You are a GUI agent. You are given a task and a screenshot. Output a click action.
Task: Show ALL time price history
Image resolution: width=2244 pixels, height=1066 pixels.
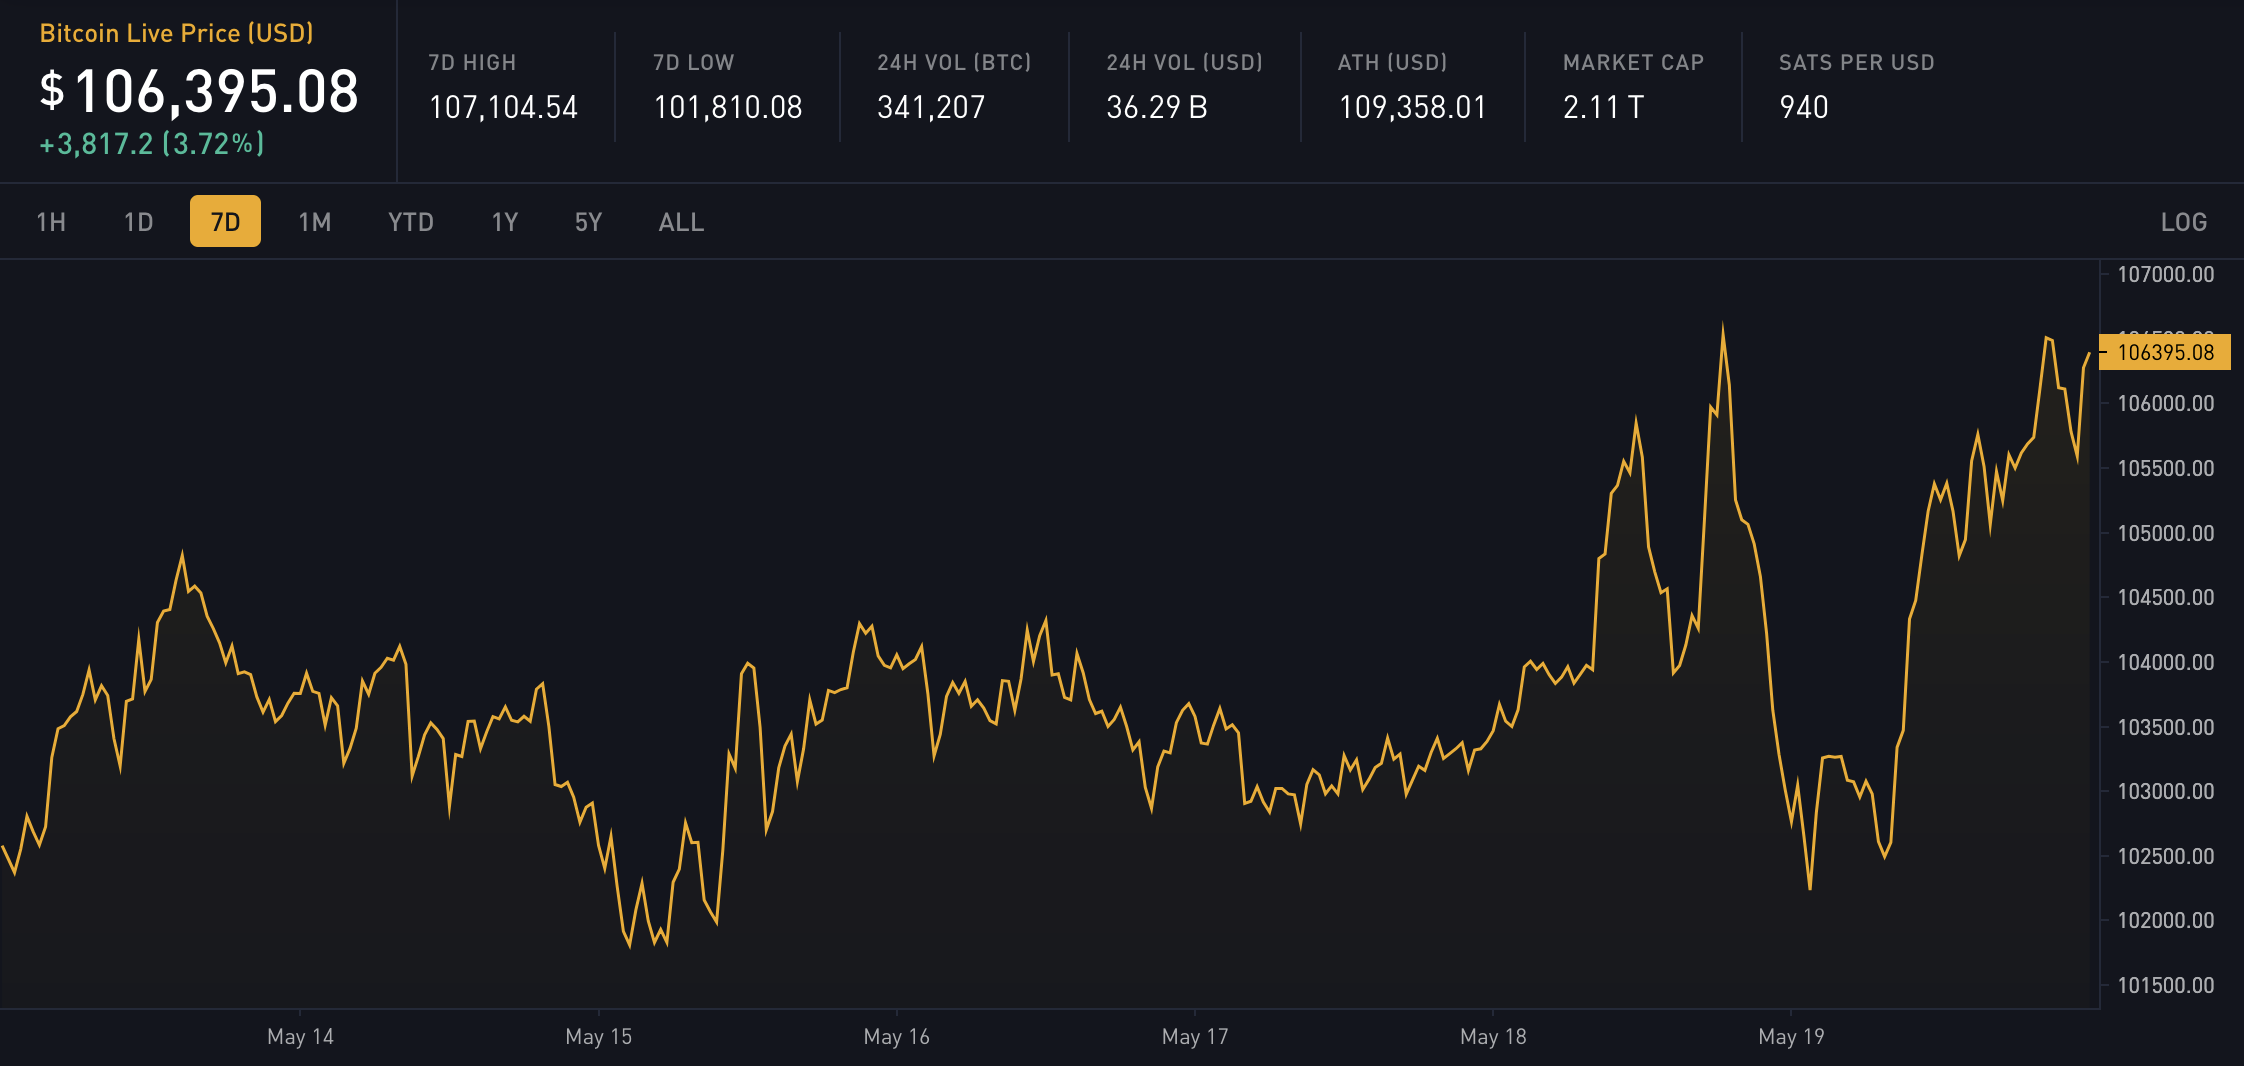(x=681, y=222)
